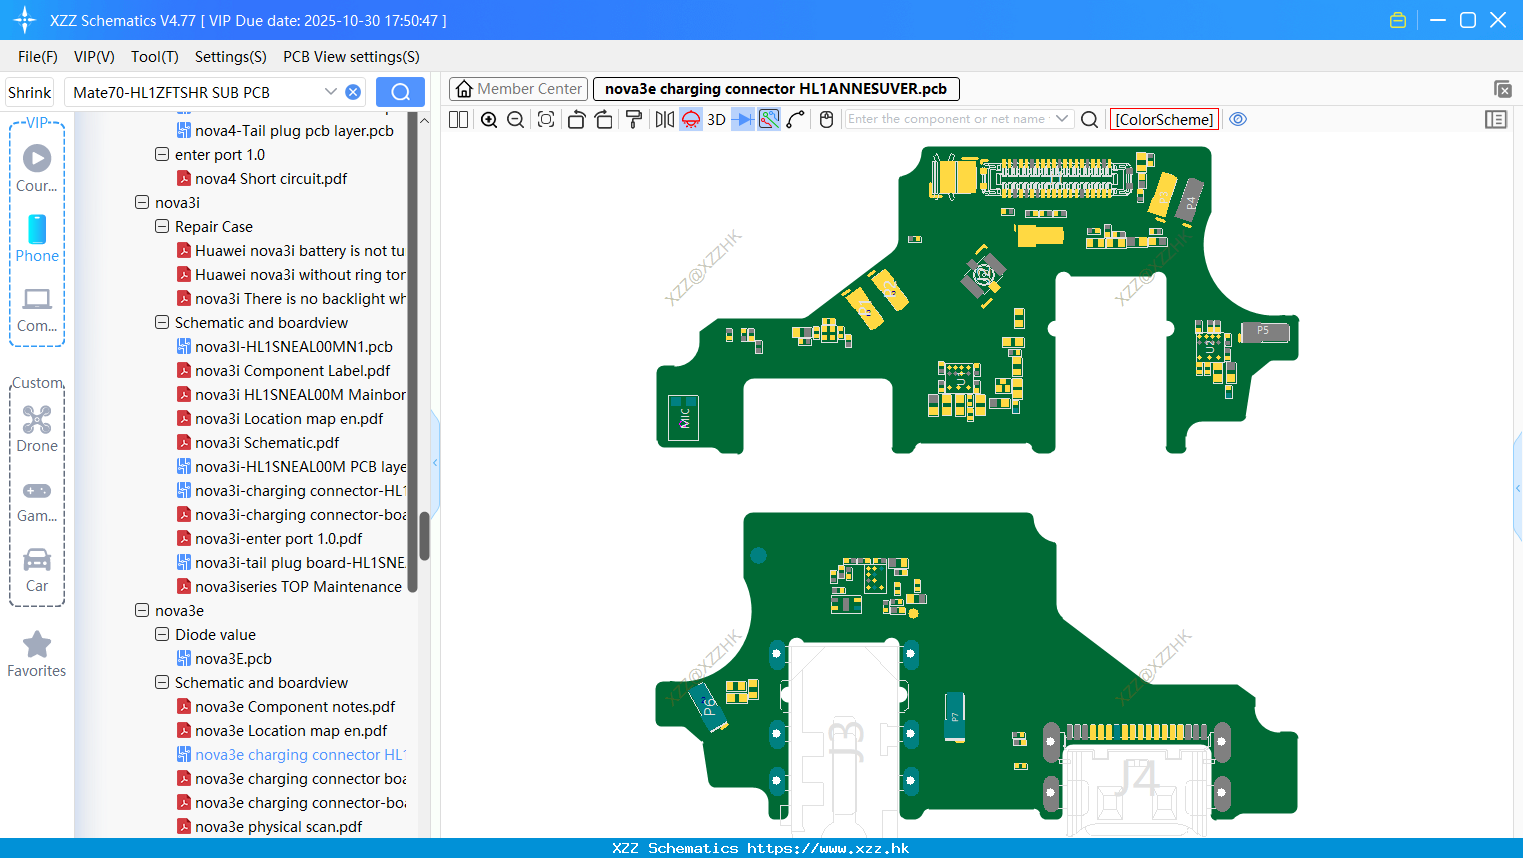Open the xzz.hk website link

click(x=828, y=848)
